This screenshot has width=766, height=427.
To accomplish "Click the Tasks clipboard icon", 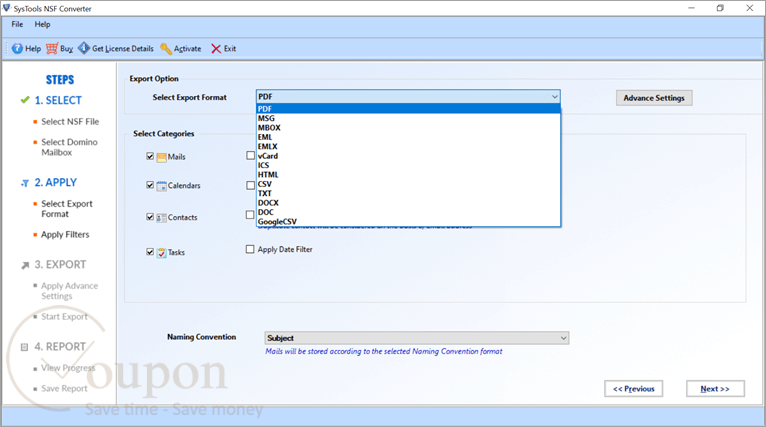I will 162,253.
